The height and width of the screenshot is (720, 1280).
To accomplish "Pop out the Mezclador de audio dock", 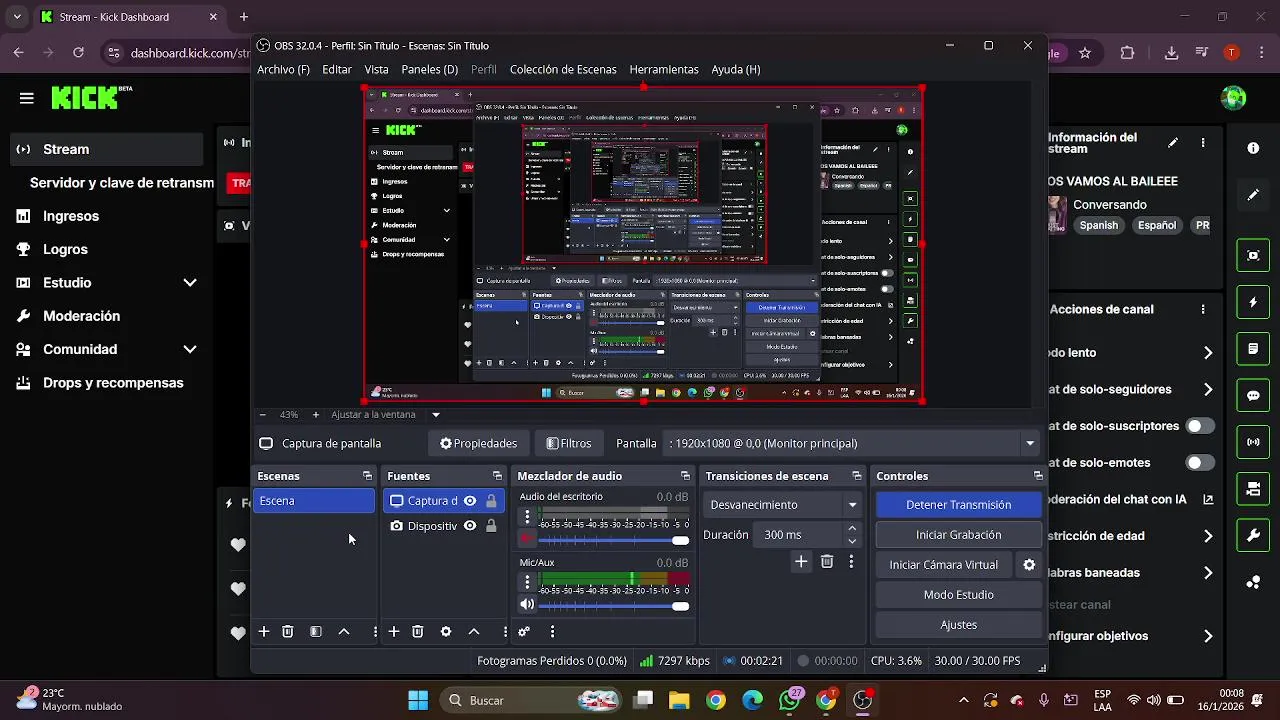I will coord(685,476).
